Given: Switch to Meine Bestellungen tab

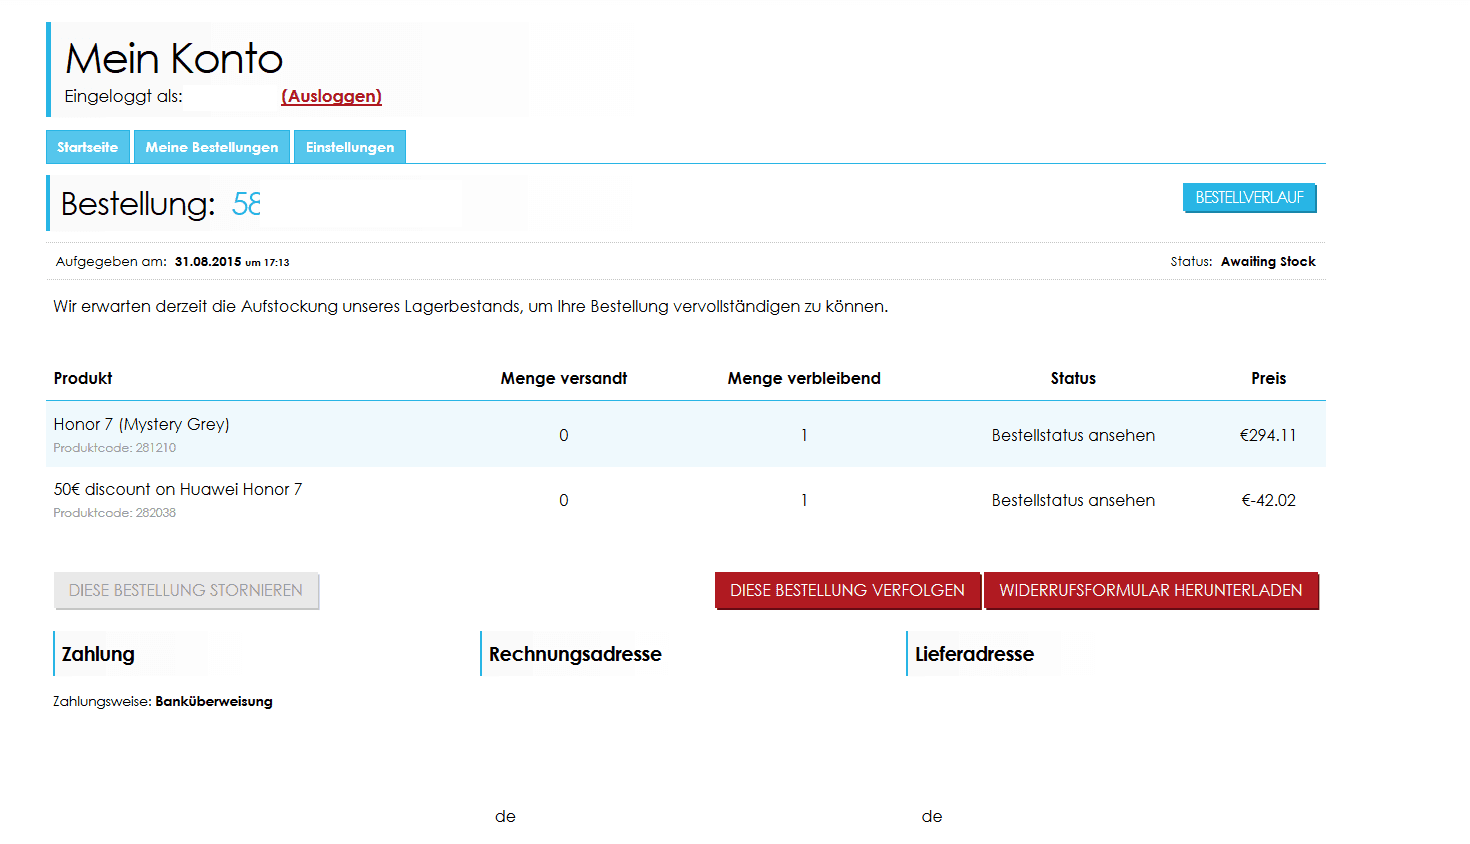Looking at the screenshot, I should [x=212, y=147].
